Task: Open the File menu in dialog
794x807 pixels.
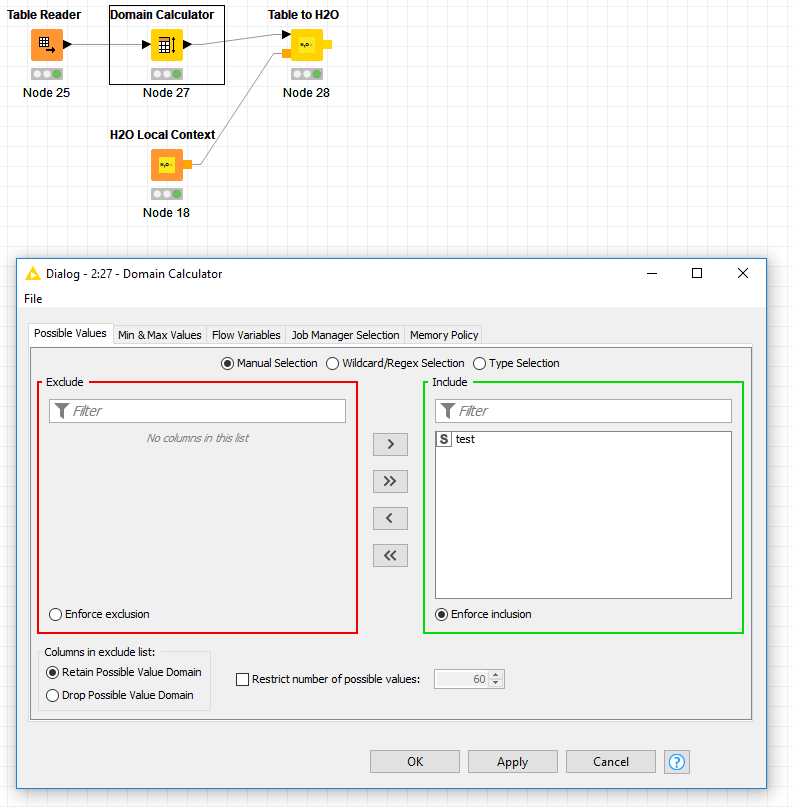Action: (33, 299)
